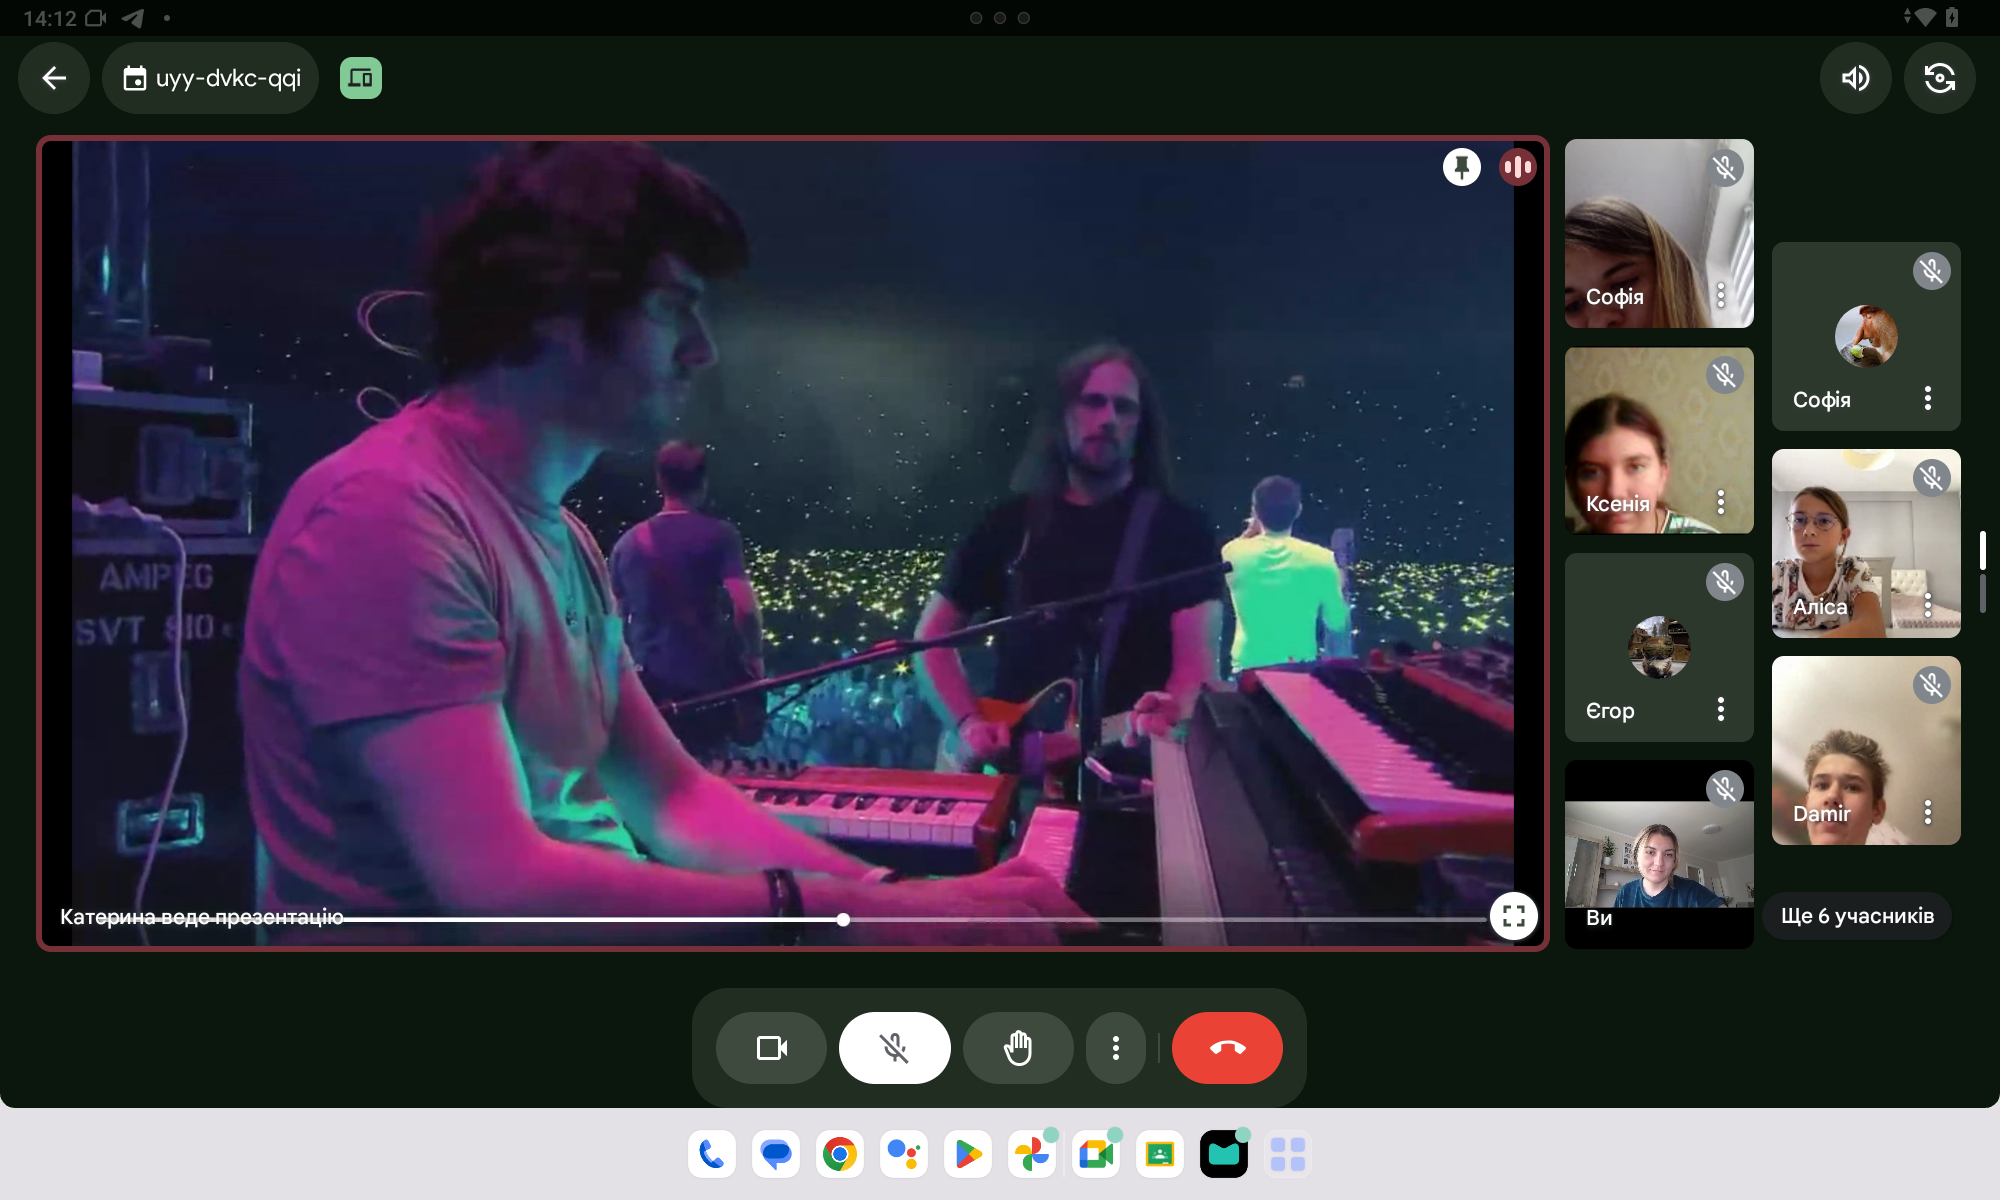Toggle camera off in call controls
This screenshot has width=2000, height=1200.
point(771,1048)
